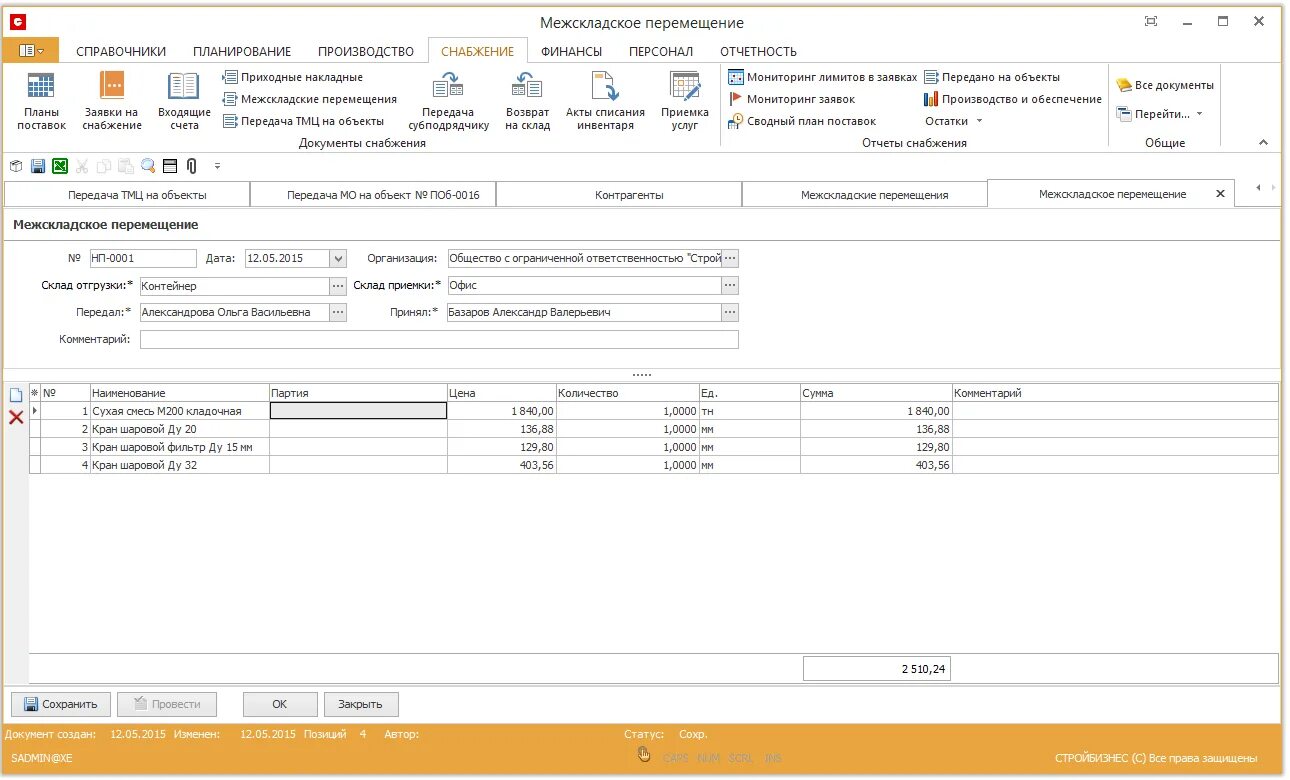Switch to Передача ТМЦ на объекты document tab
Image resolution: width=1290 pixels, height=780 pixels.
point(127,195)
